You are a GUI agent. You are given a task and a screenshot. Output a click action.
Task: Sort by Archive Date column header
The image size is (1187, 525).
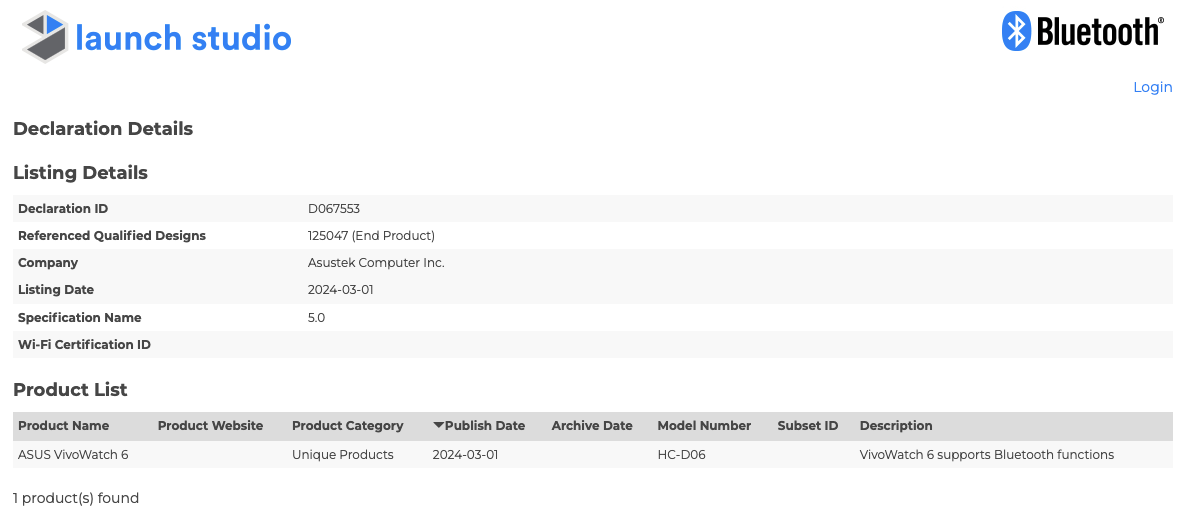click(592, 425)
